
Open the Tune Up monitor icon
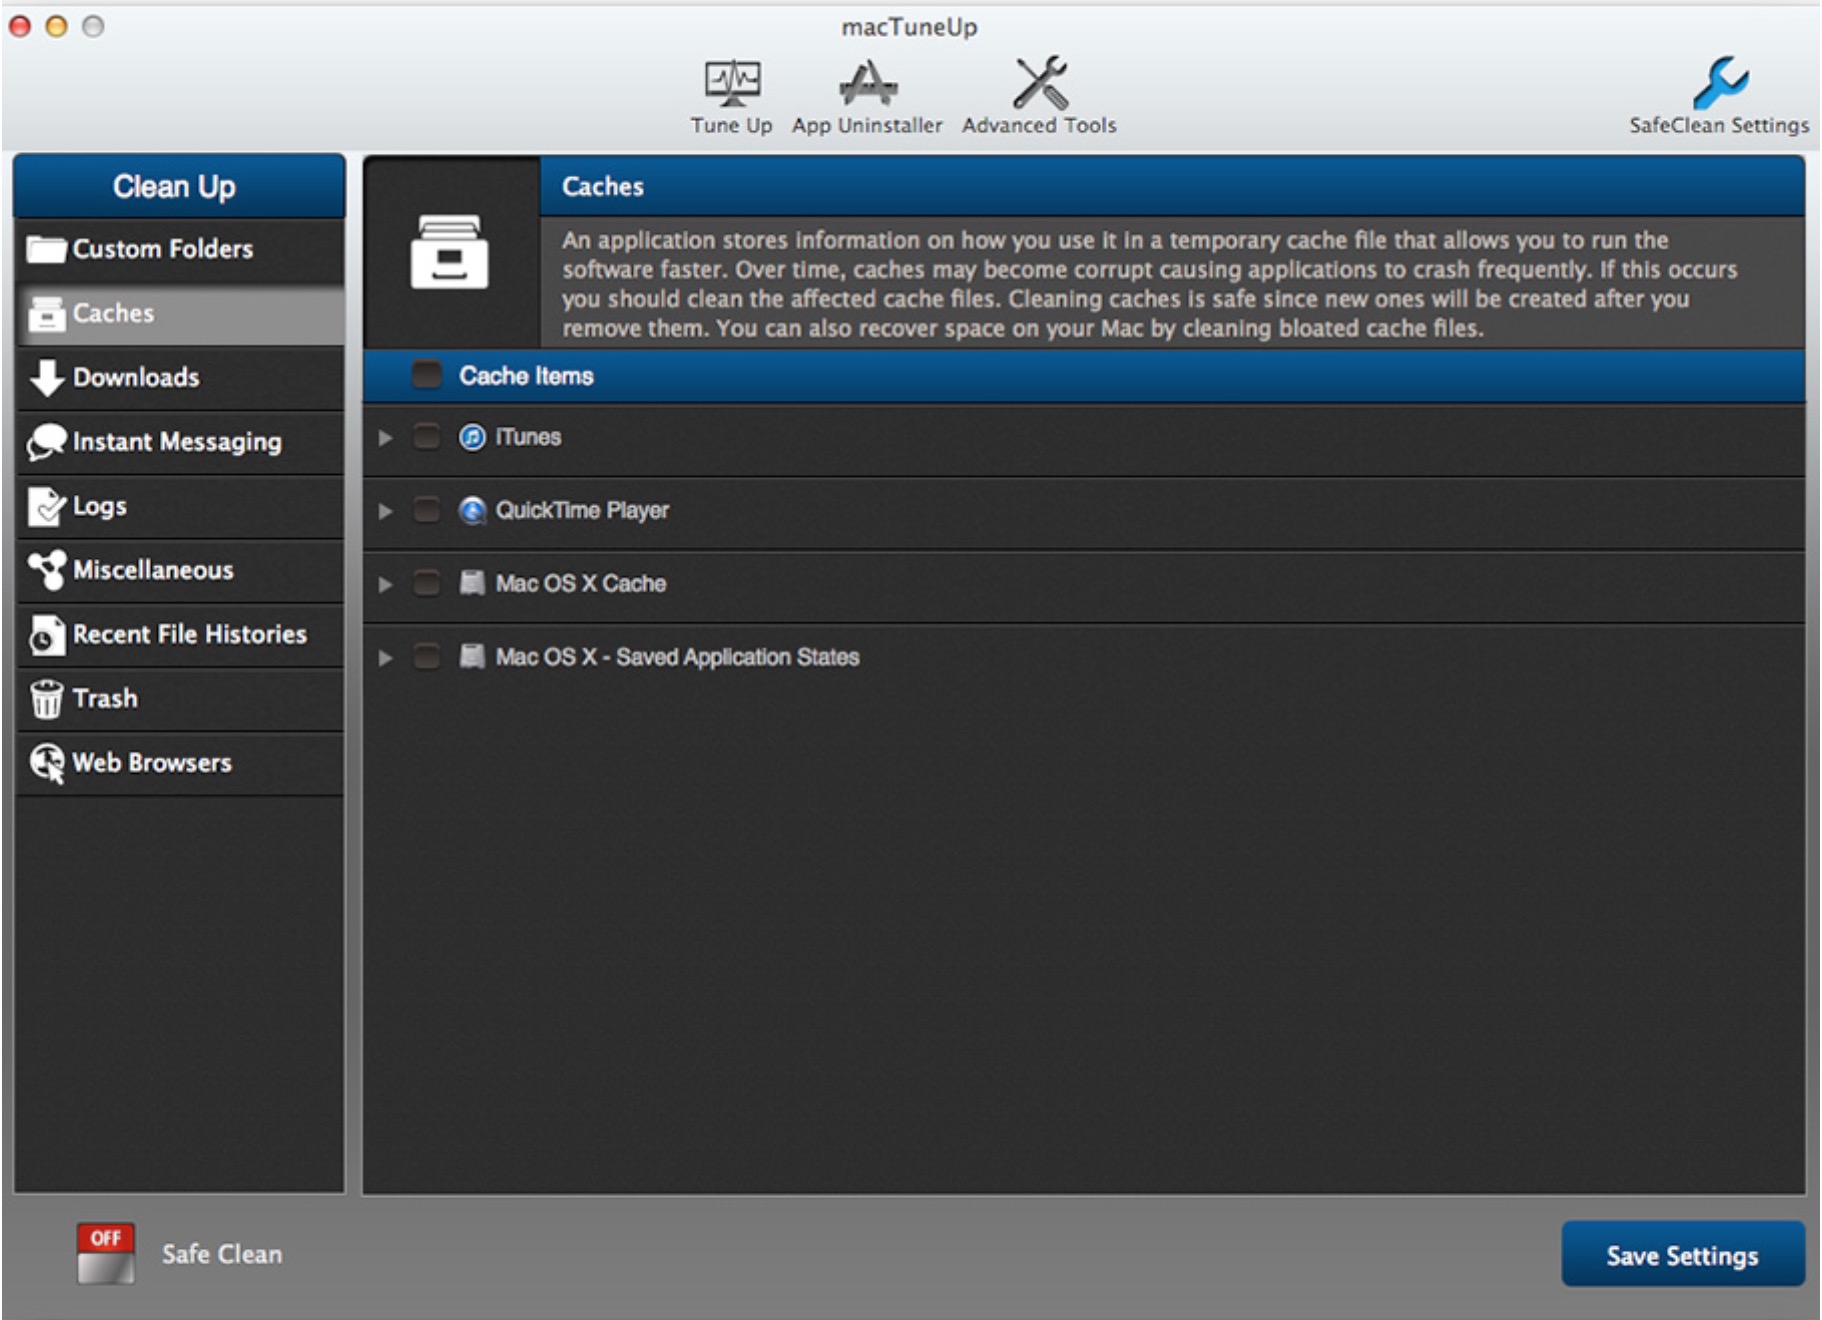(x=732, y=83)
